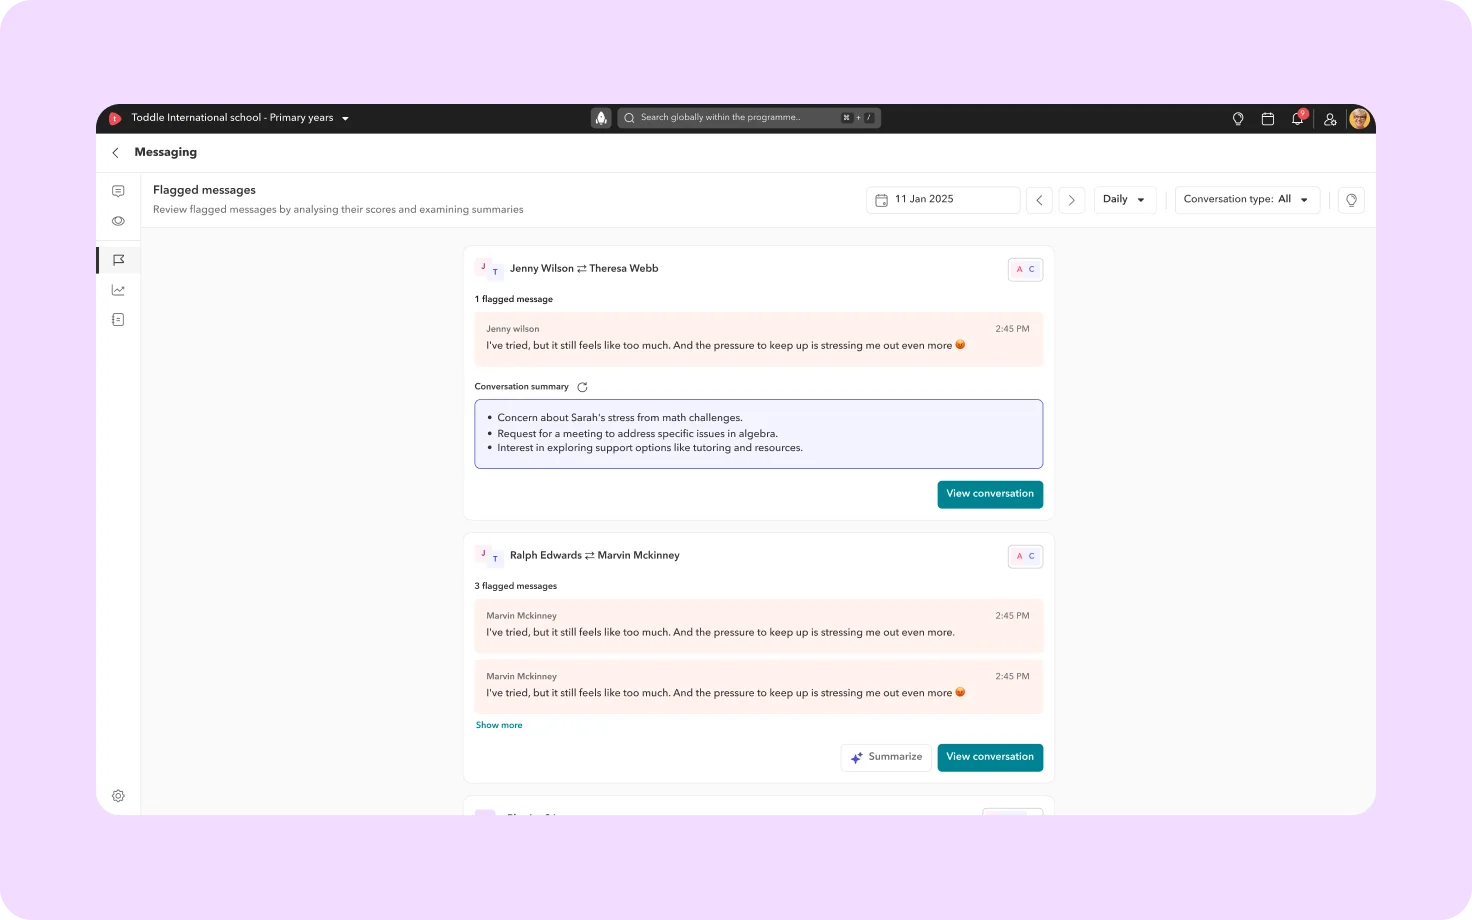Click the rocket icon beside global search

coord(601,118)
